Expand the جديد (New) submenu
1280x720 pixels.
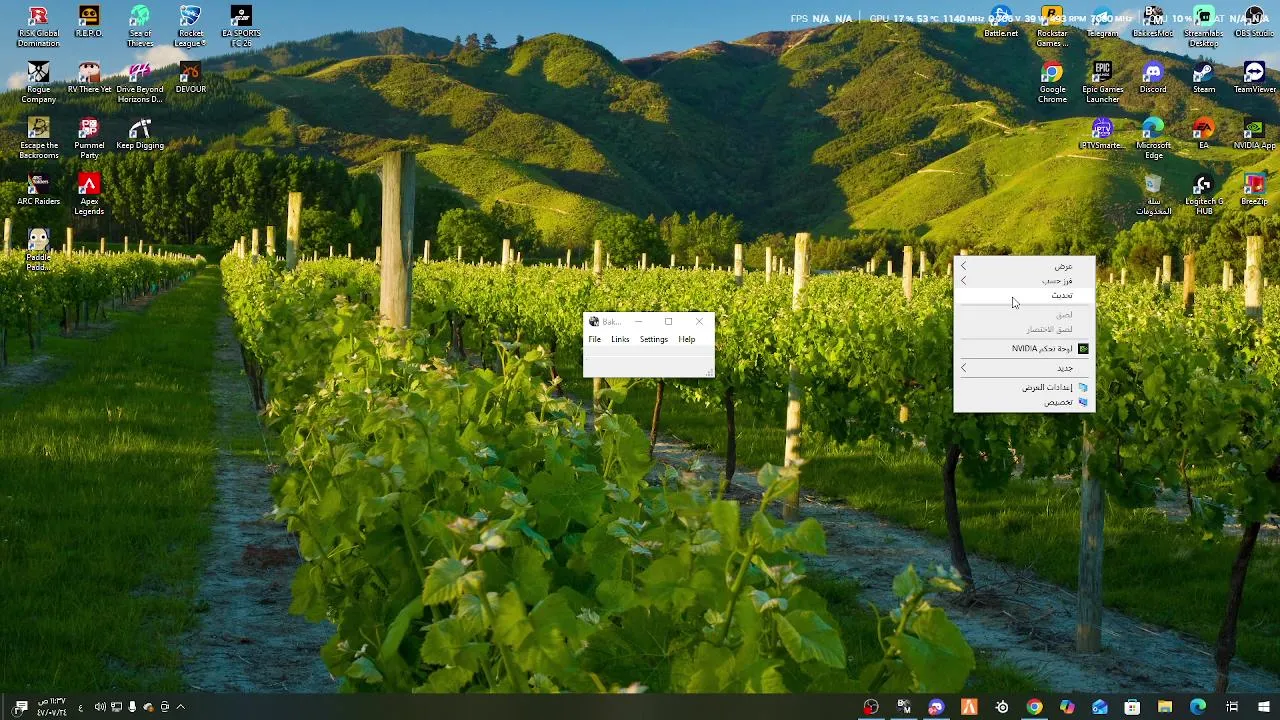tap(1024, 368)
